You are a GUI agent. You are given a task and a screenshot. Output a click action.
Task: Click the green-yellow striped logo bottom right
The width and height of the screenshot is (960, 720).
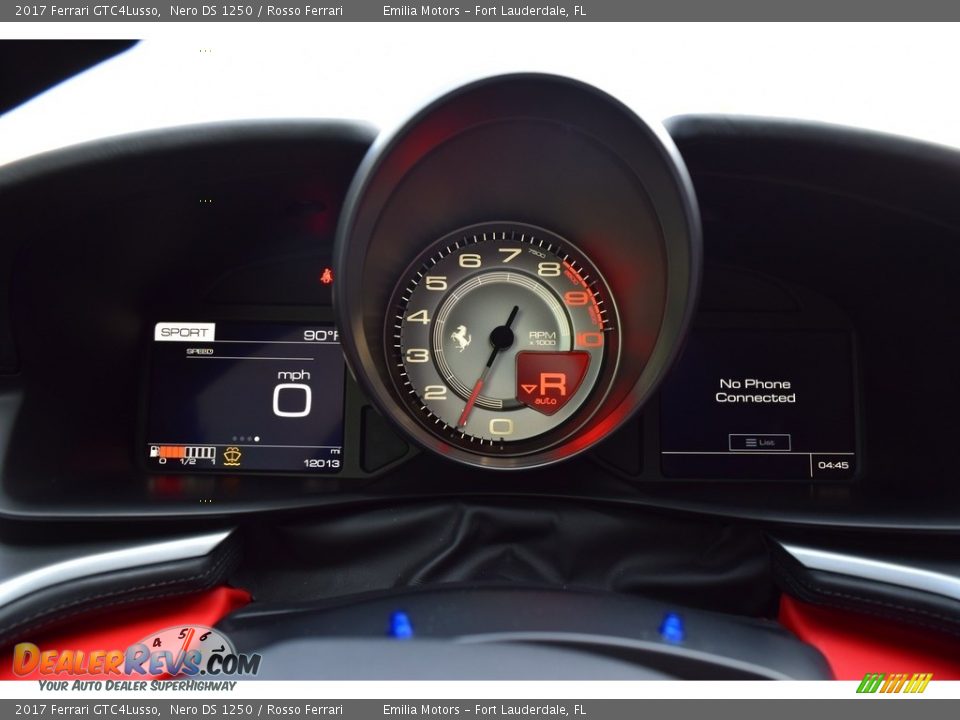click(x=894, y=683)
